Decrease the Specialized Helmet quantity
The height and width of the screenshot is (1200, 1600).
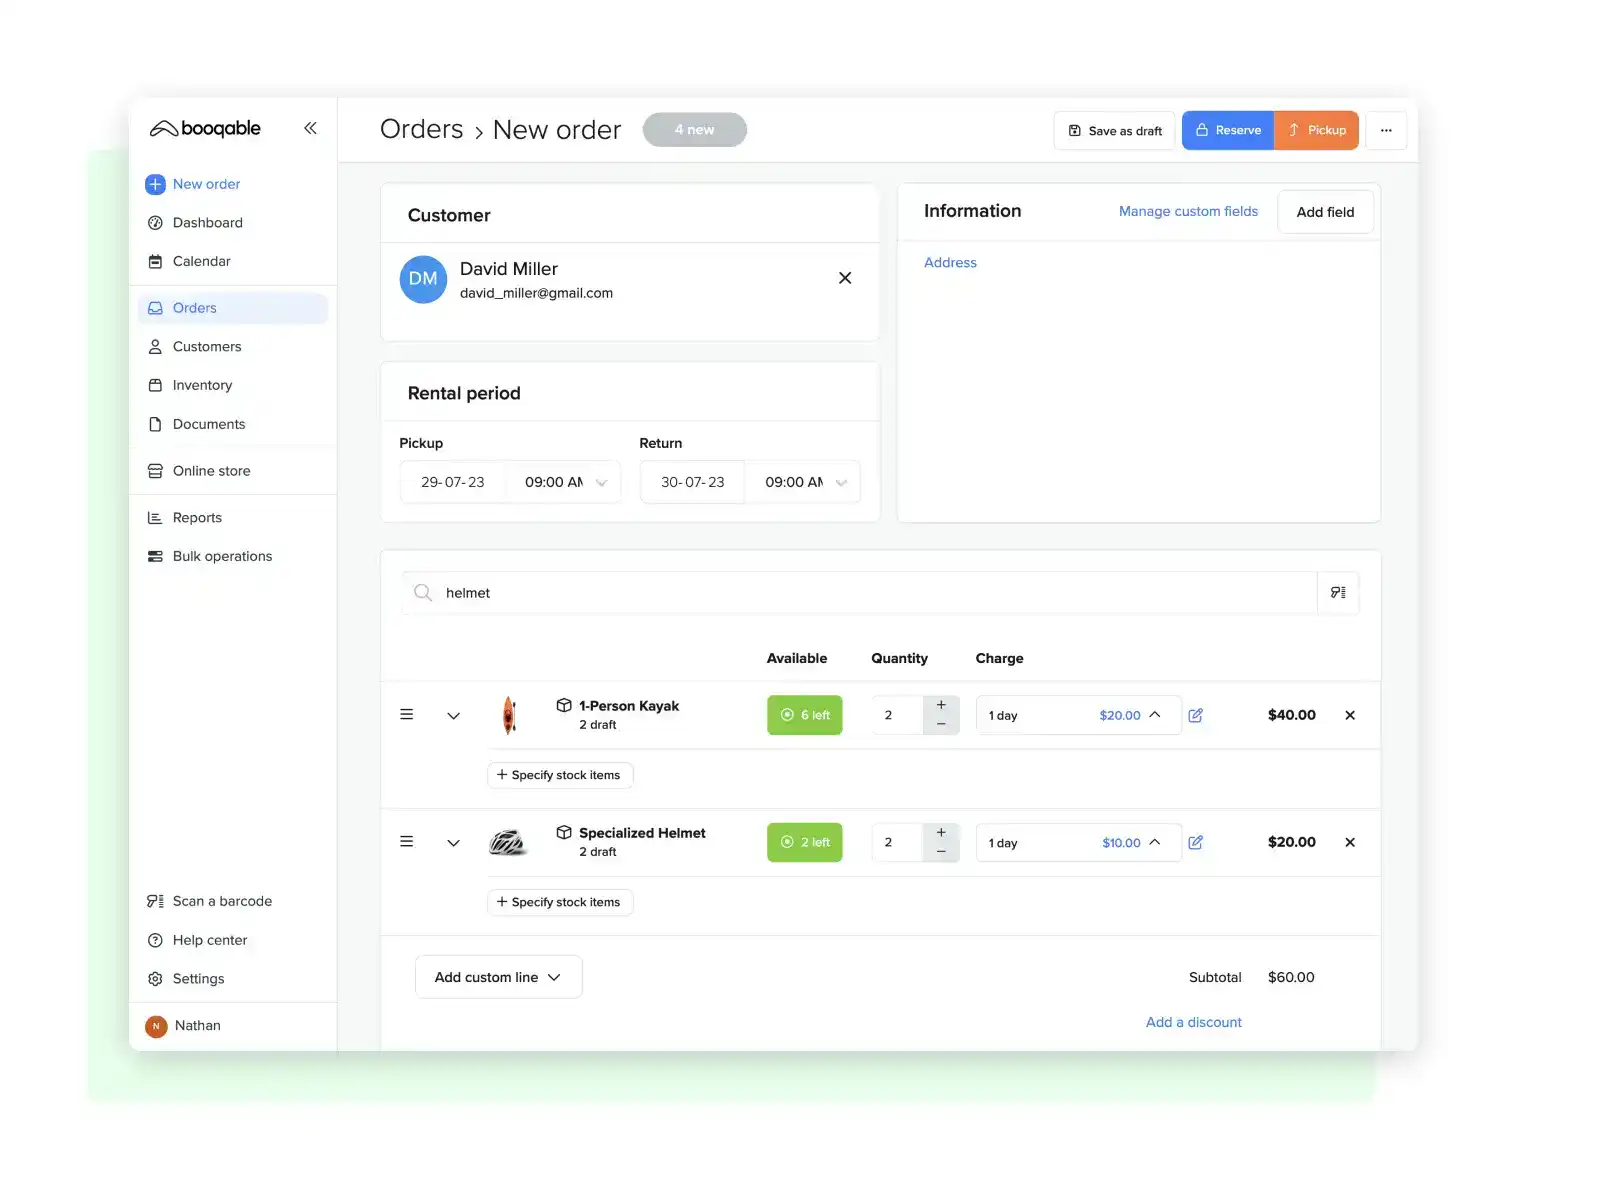(941, 852)
